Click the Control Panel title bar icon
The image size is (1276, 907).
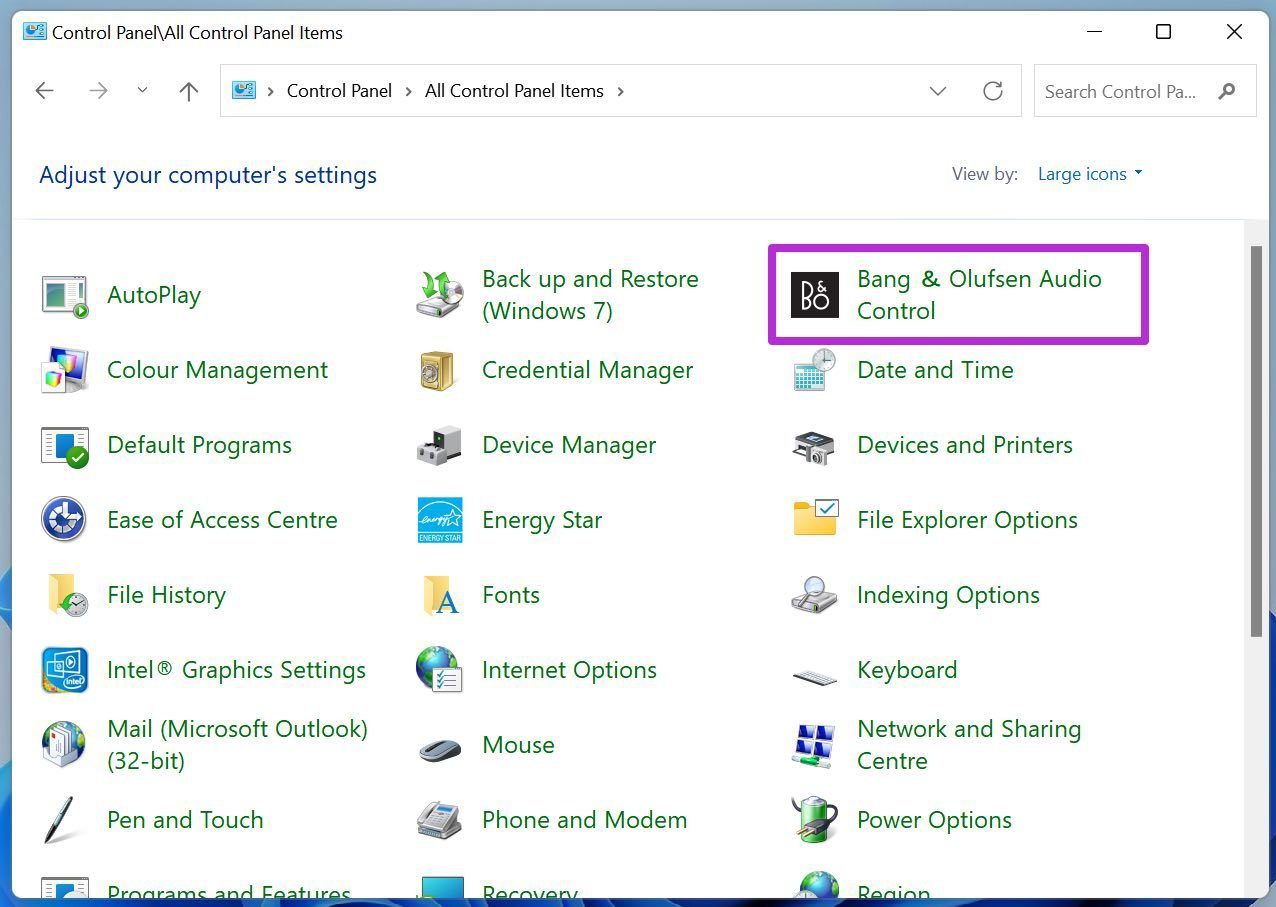(x=35, y=32)
